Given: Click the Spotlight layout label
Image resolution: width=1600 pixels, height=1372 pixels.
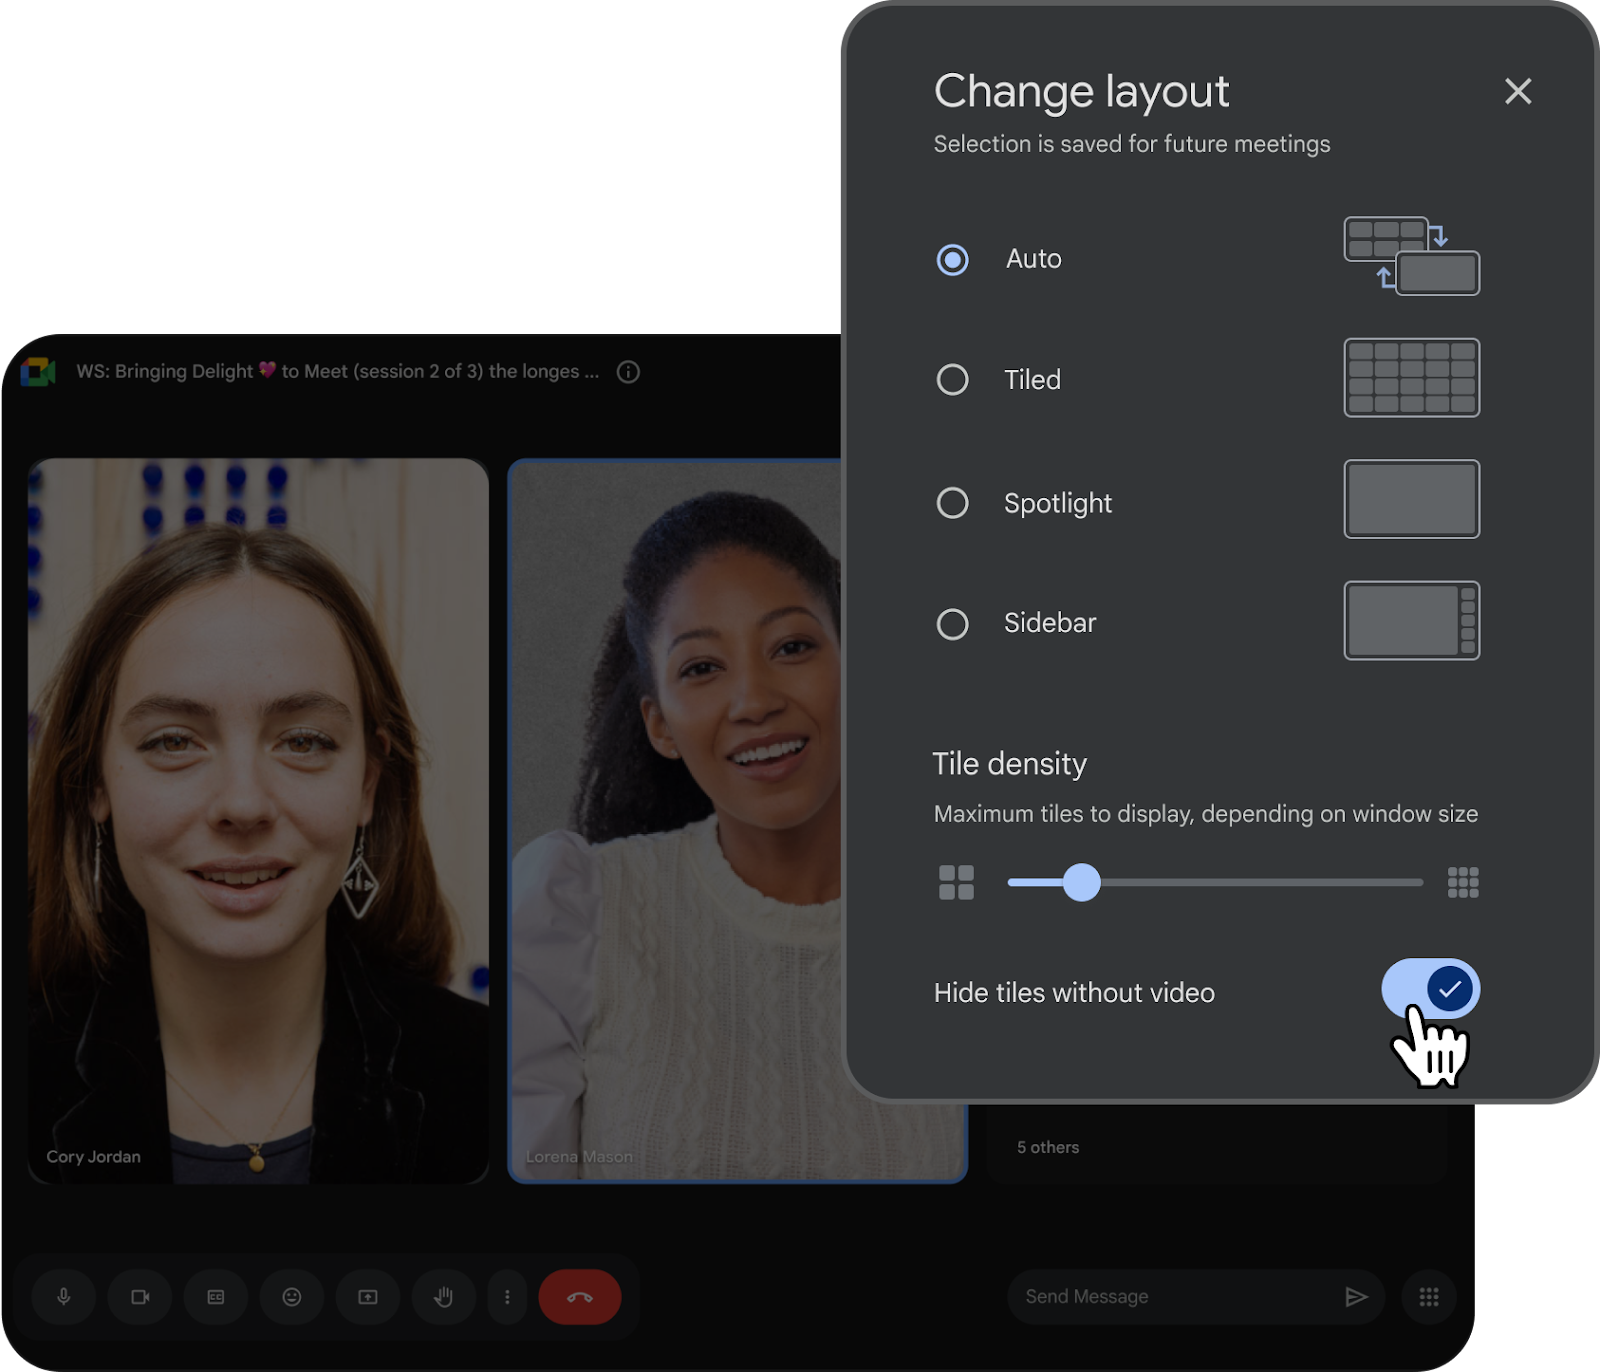Looking at the screenshot, I should (x=1058, y=503).
